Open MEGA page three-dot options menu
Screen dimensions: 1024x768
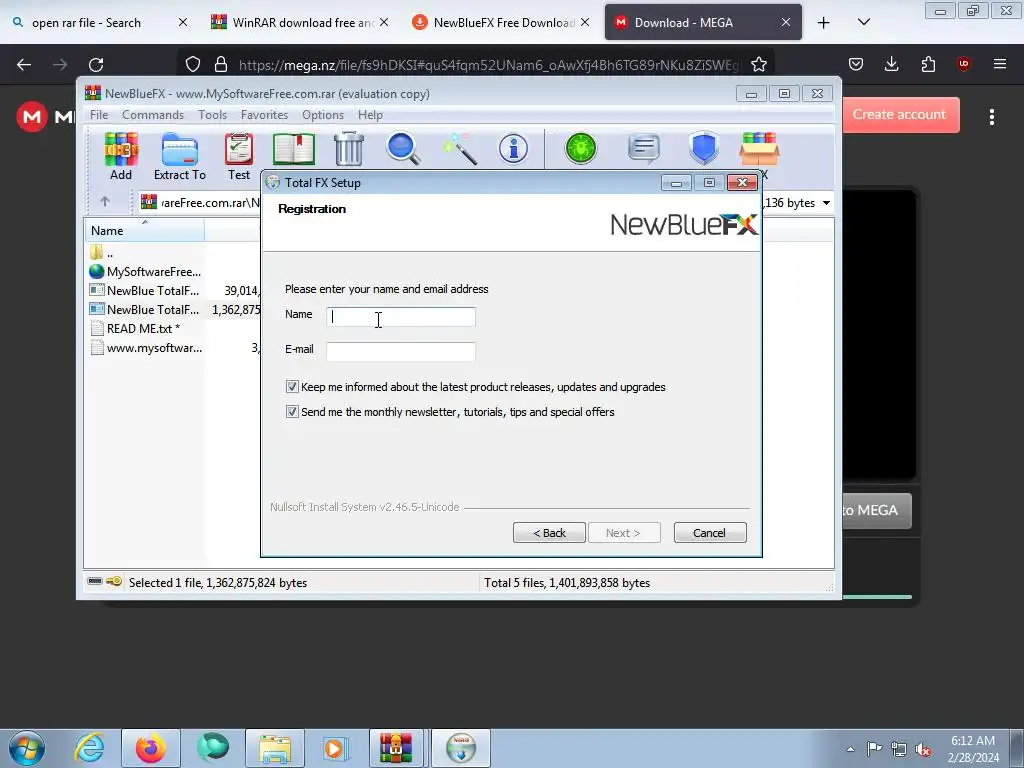pos(992,117)
